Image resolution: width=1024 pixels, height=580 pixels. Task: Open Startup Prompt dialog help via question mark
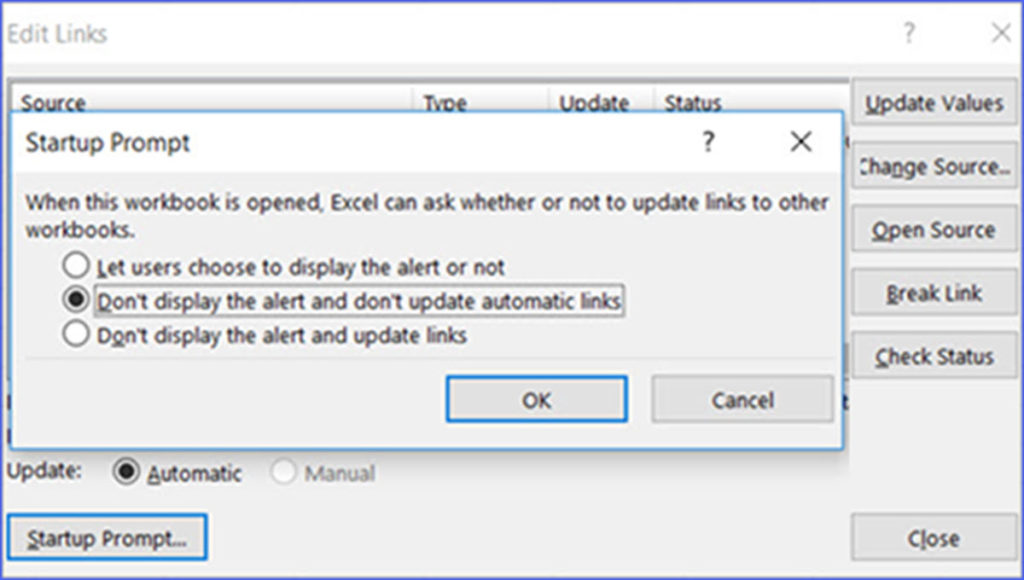[x=708, y=142]
